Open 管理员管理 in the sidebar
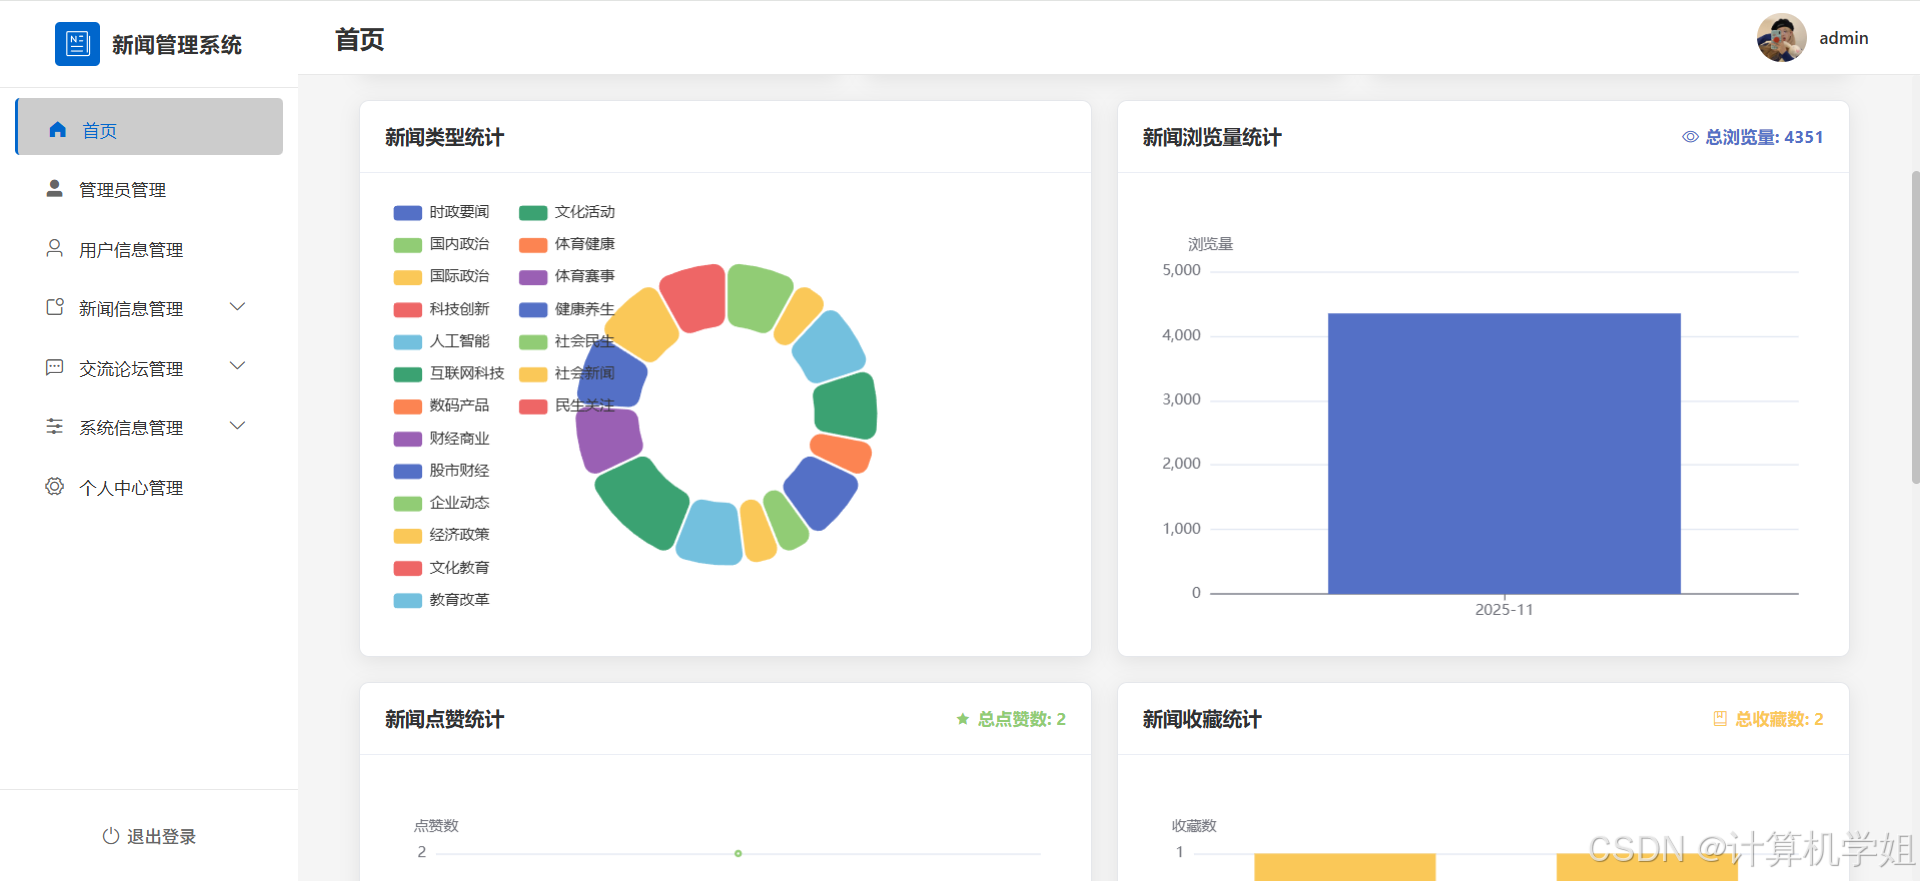Image resolution: width=1920 pixels, height=881 pixels. point(150,189)
